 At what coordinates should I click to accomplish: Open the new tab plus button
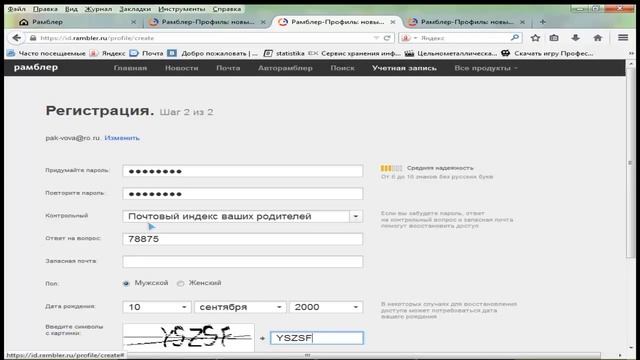coord(542,22)
